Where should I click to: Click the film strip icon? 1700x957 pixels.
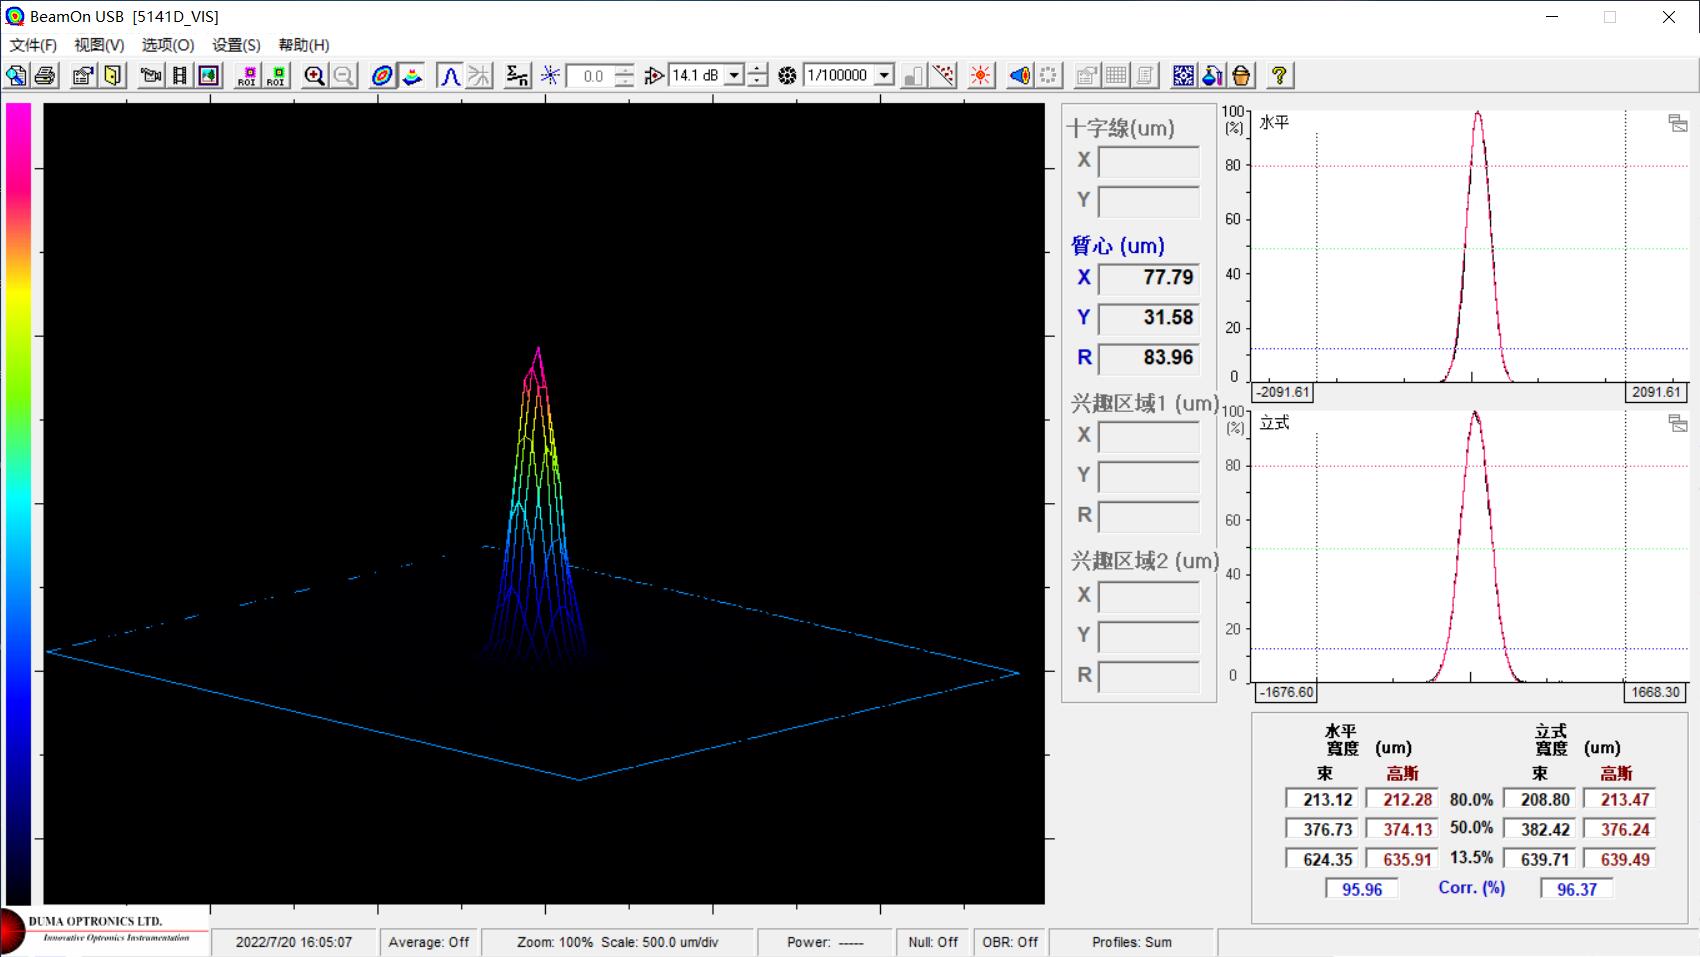[180, 76]
